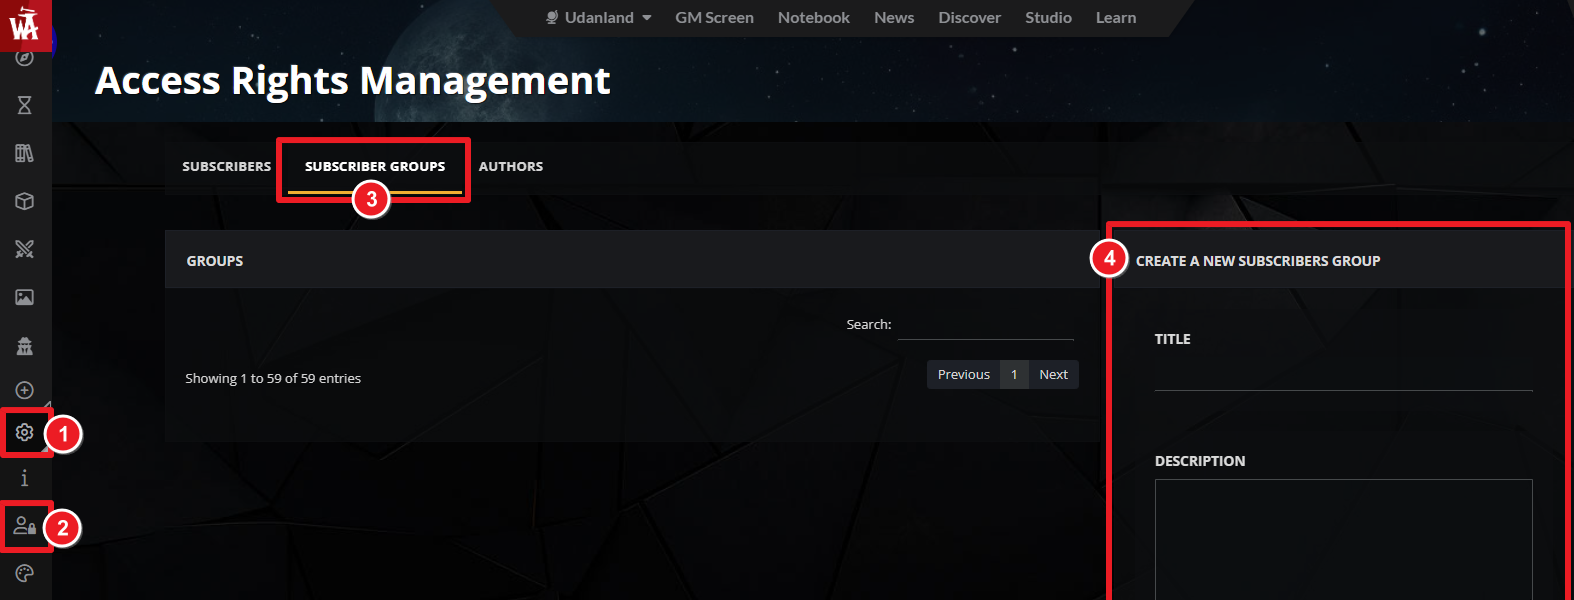Switch to the Authors tab
This screenshot has height=600, width=1574.
pos(511,167)
